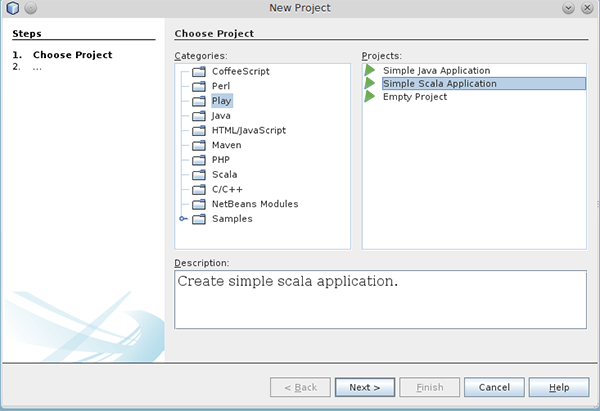The width and height of the screenshot is (600, 411).
Task: Choose Simple Scala Application project
Action: pos(484,83)
